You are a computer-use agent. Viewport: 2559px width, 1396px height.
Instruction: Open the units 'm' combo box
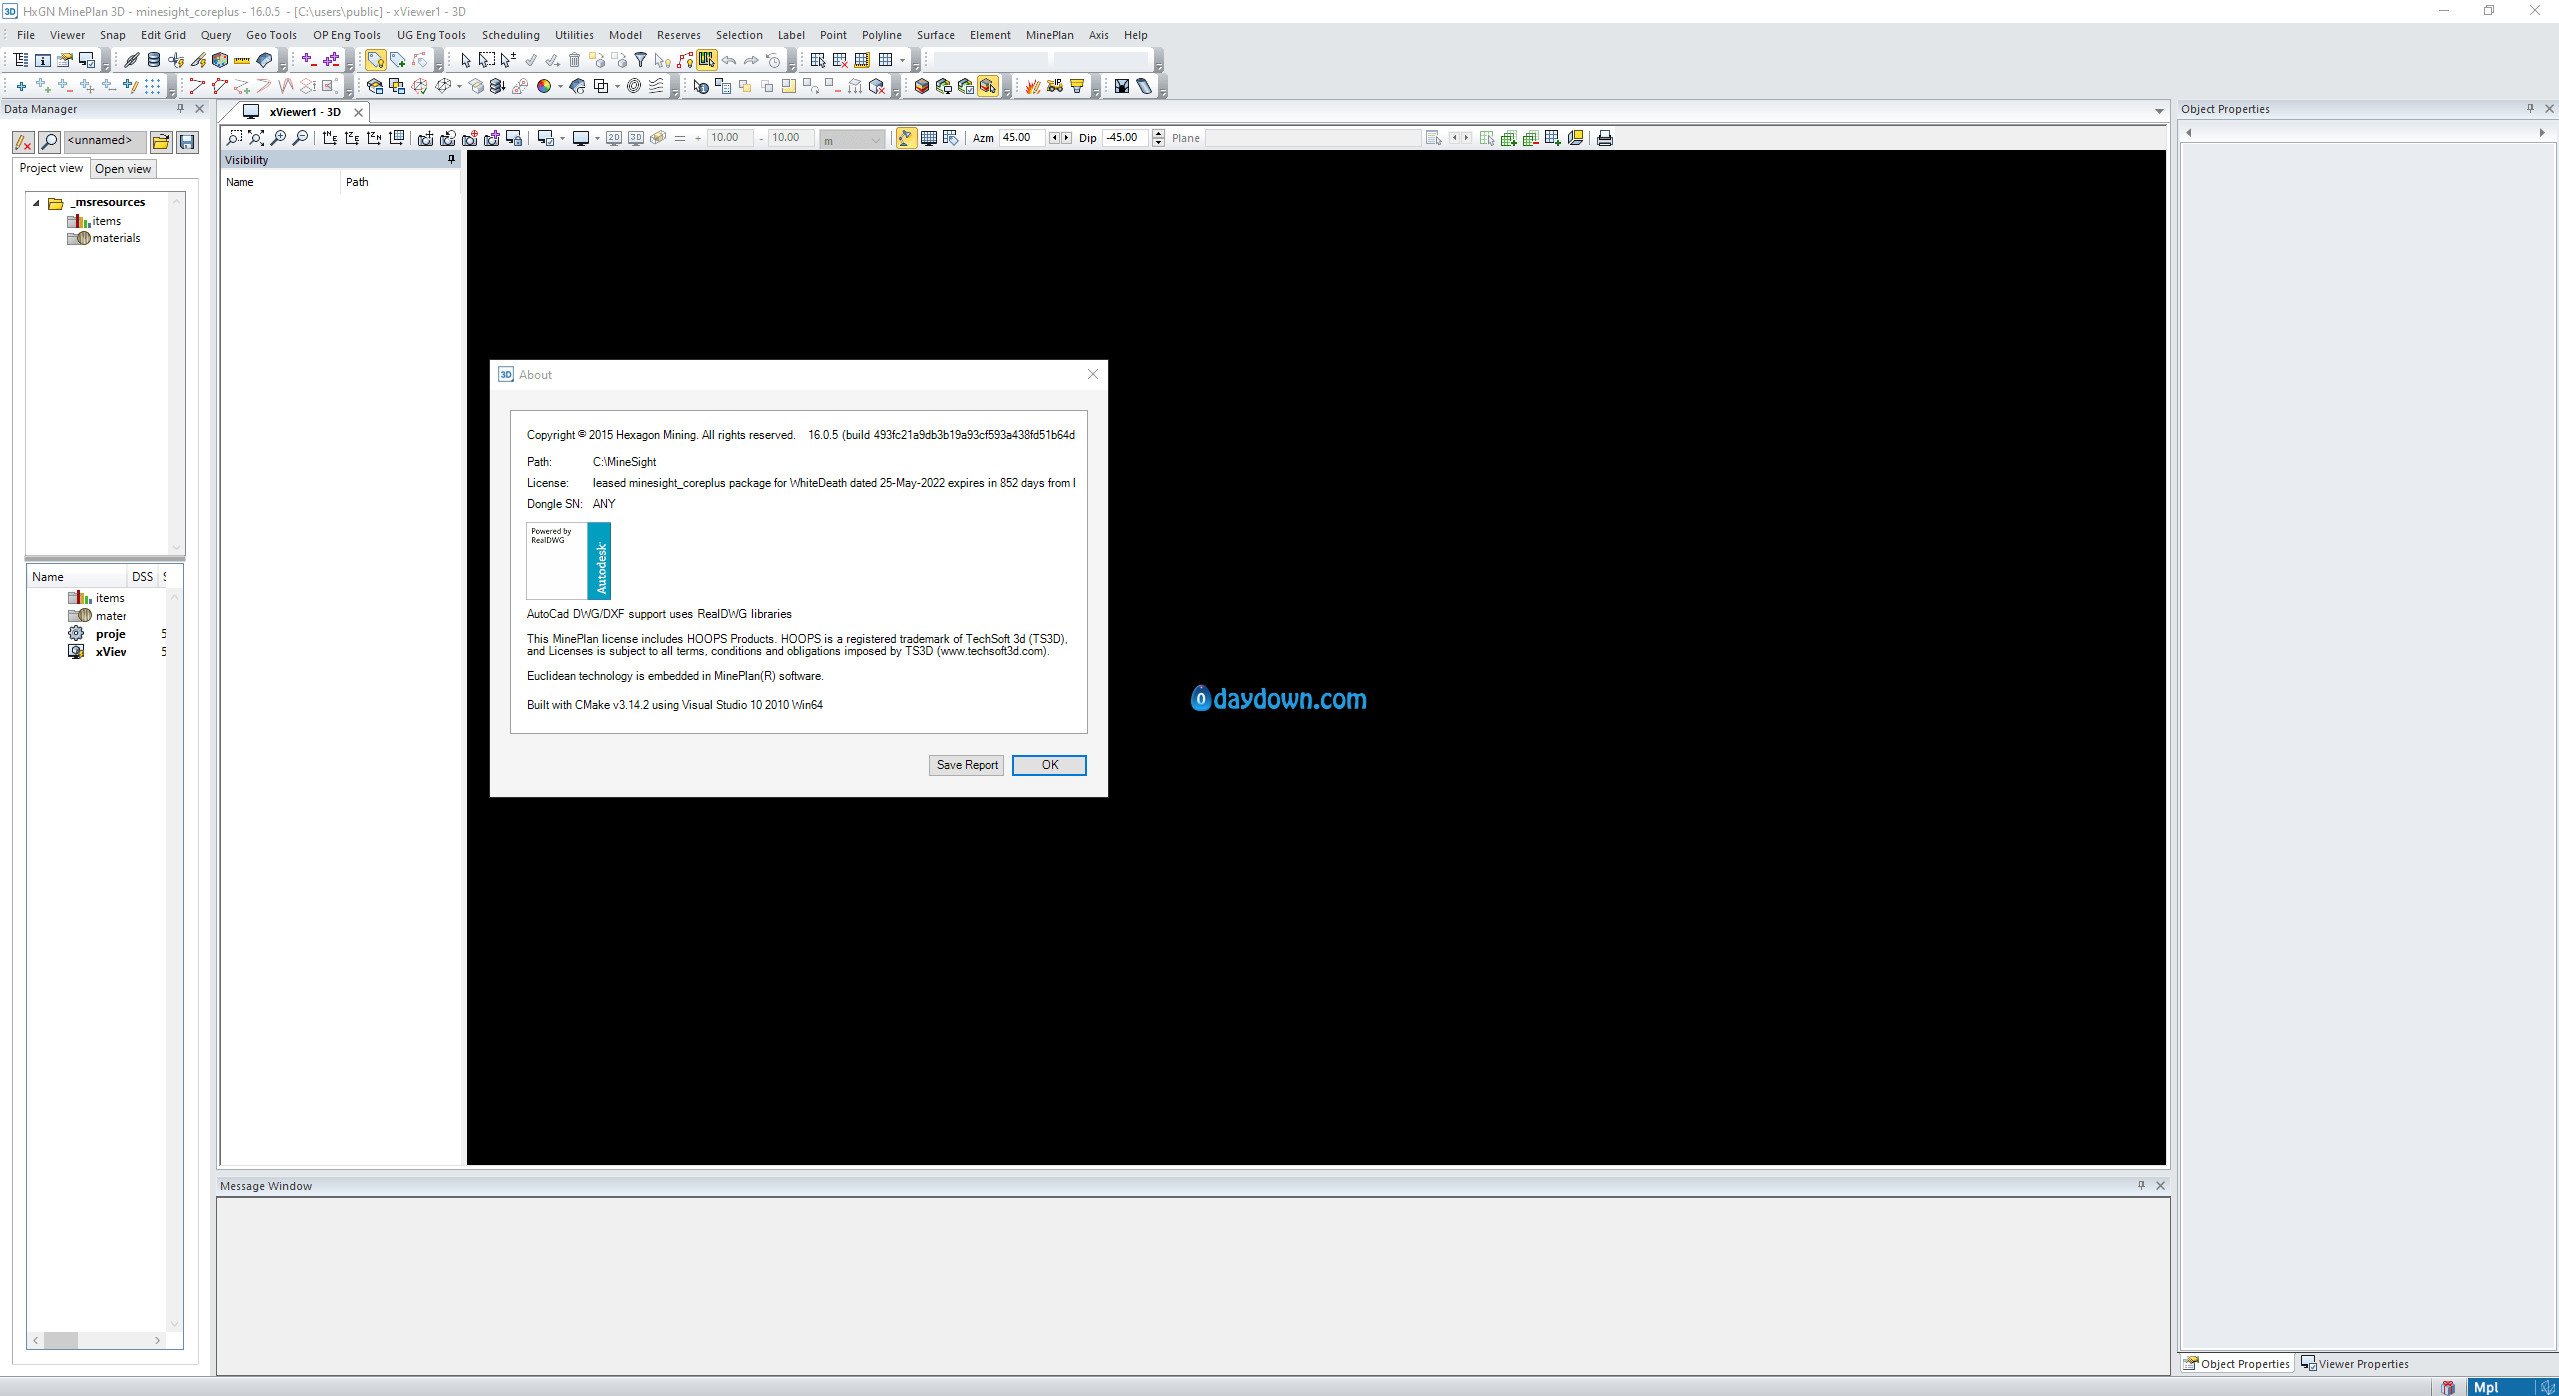851,139
